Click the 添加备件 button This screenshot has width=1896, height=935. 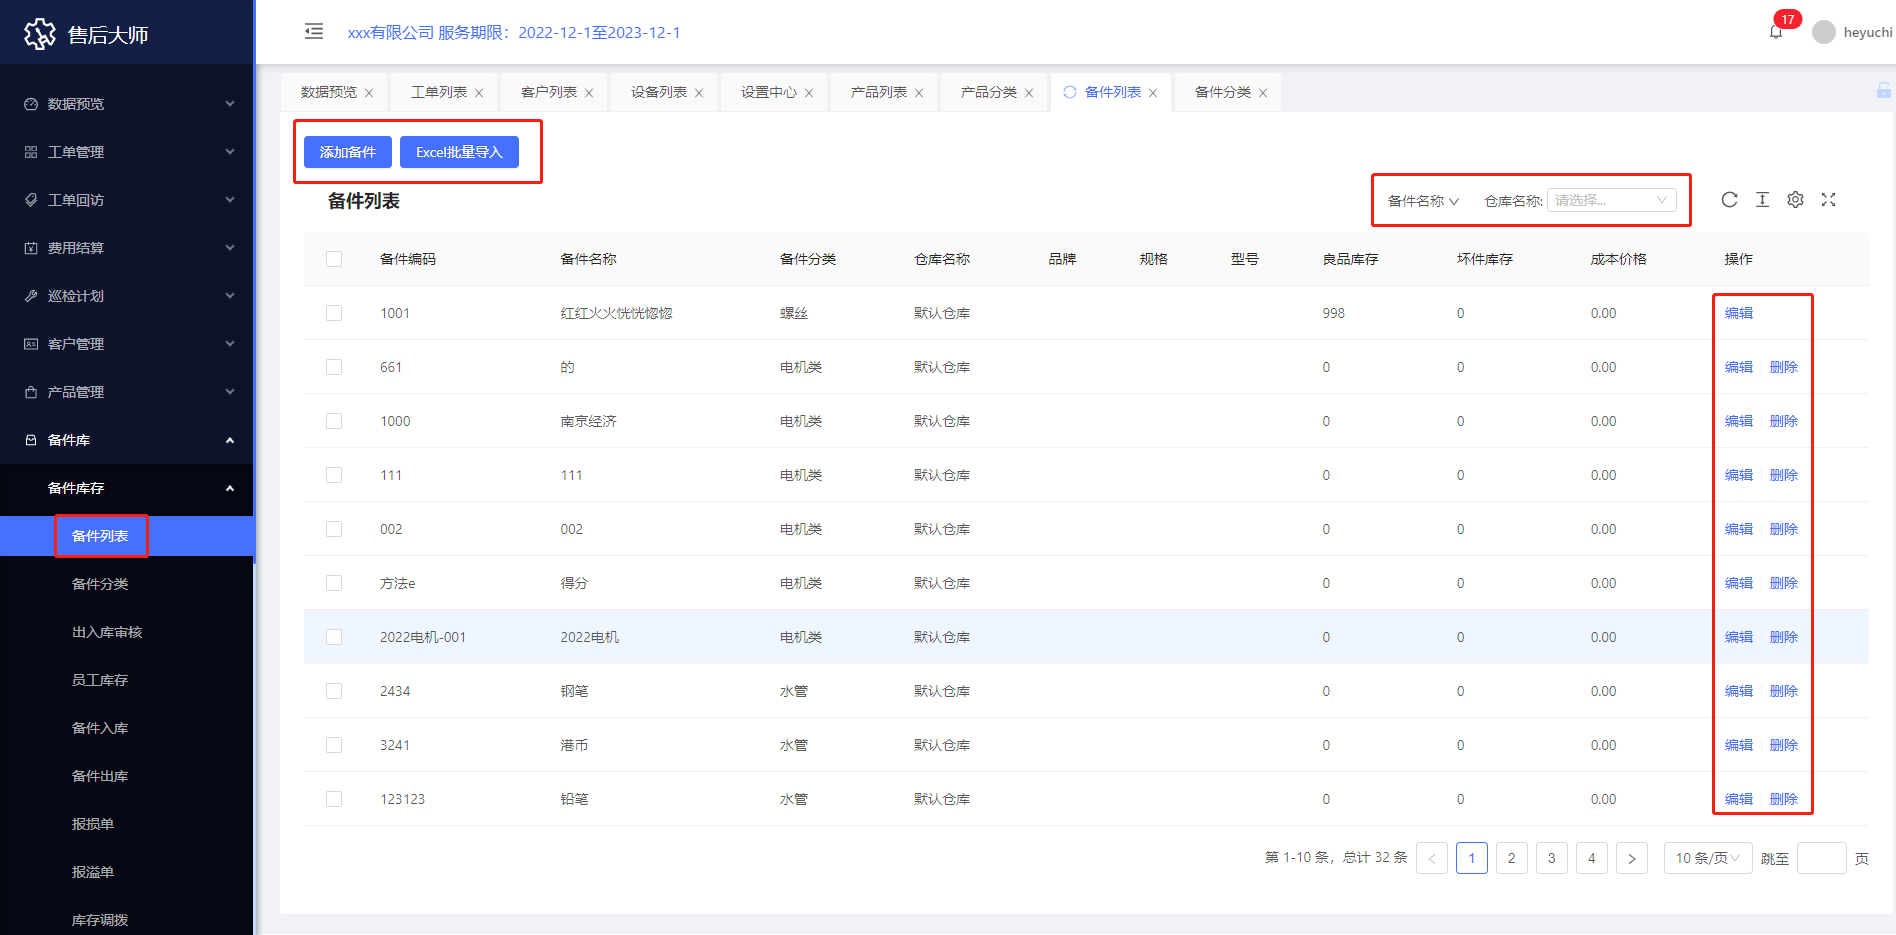(348, 152)
